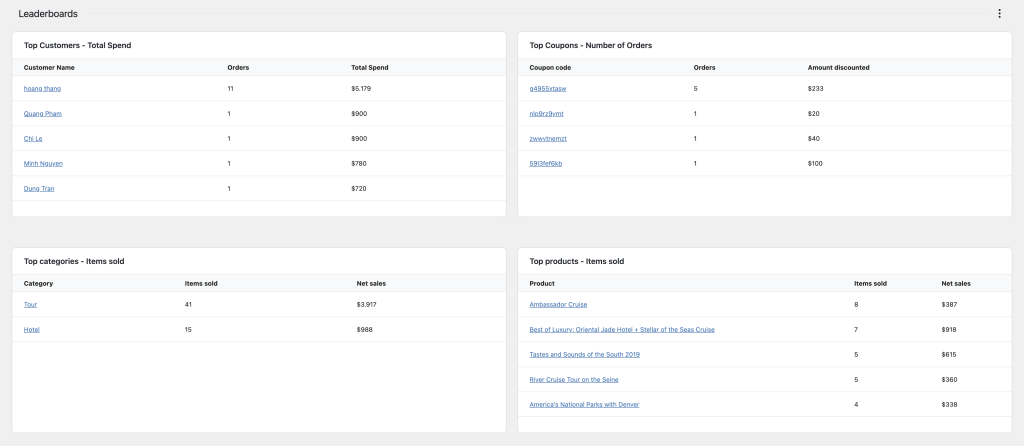Image resolution: width=1024 pixels, height=446 pixels.
Task: Open customer hoang thang link
Action: [42, 89]
